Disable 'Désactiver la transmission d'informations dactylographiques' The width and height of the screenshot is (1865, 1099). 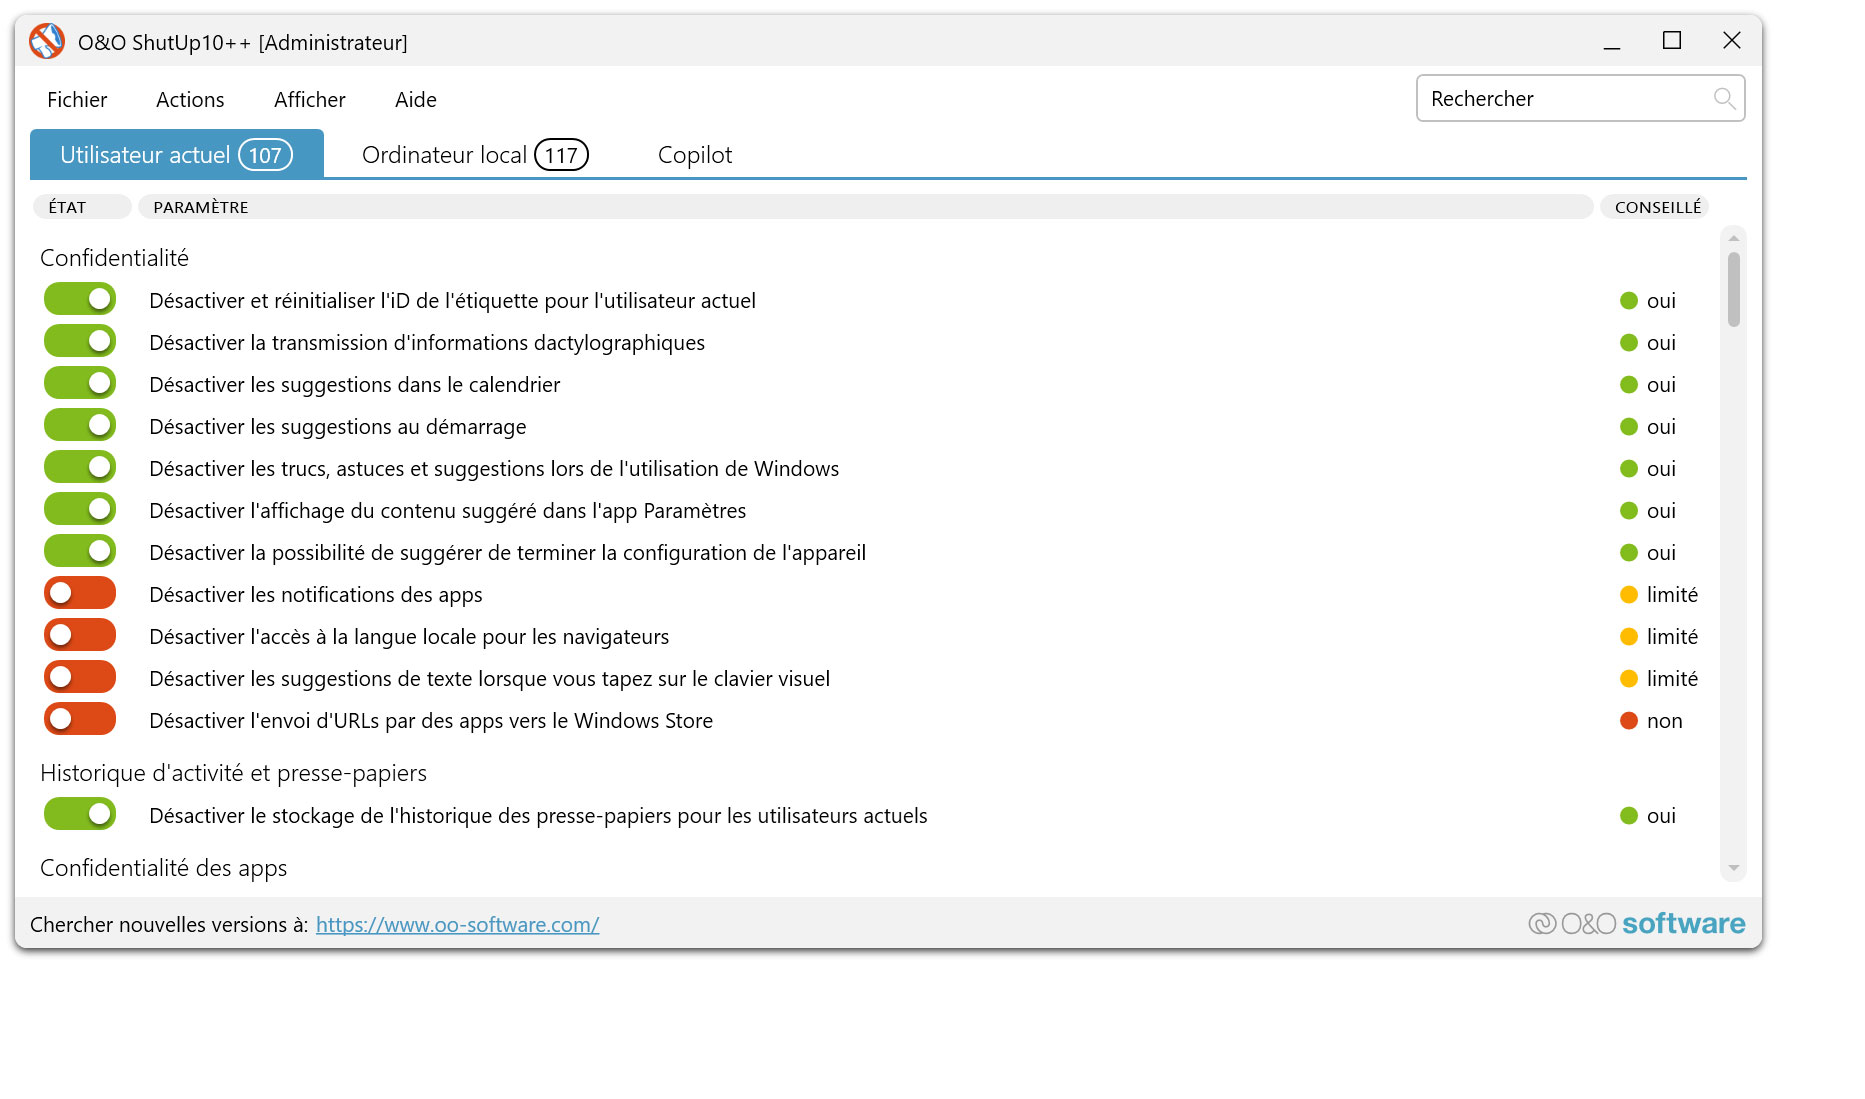click(x=79, y=340)
